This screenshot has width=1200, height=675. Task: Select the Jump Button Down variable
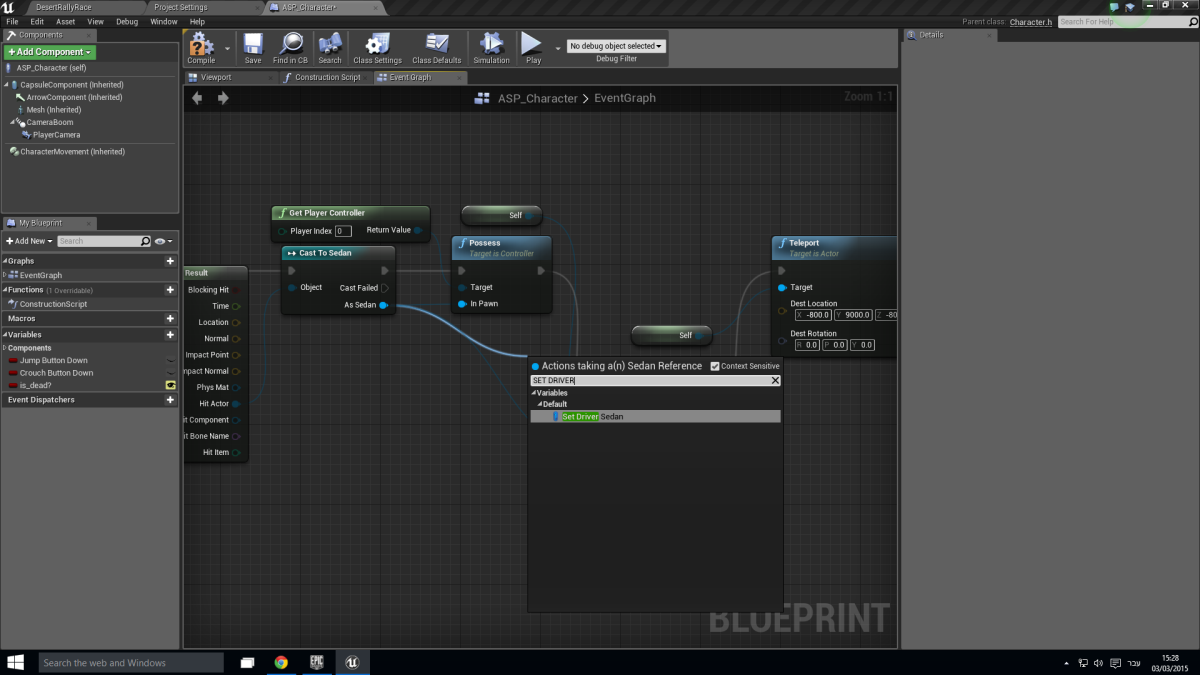click(53, 360)
